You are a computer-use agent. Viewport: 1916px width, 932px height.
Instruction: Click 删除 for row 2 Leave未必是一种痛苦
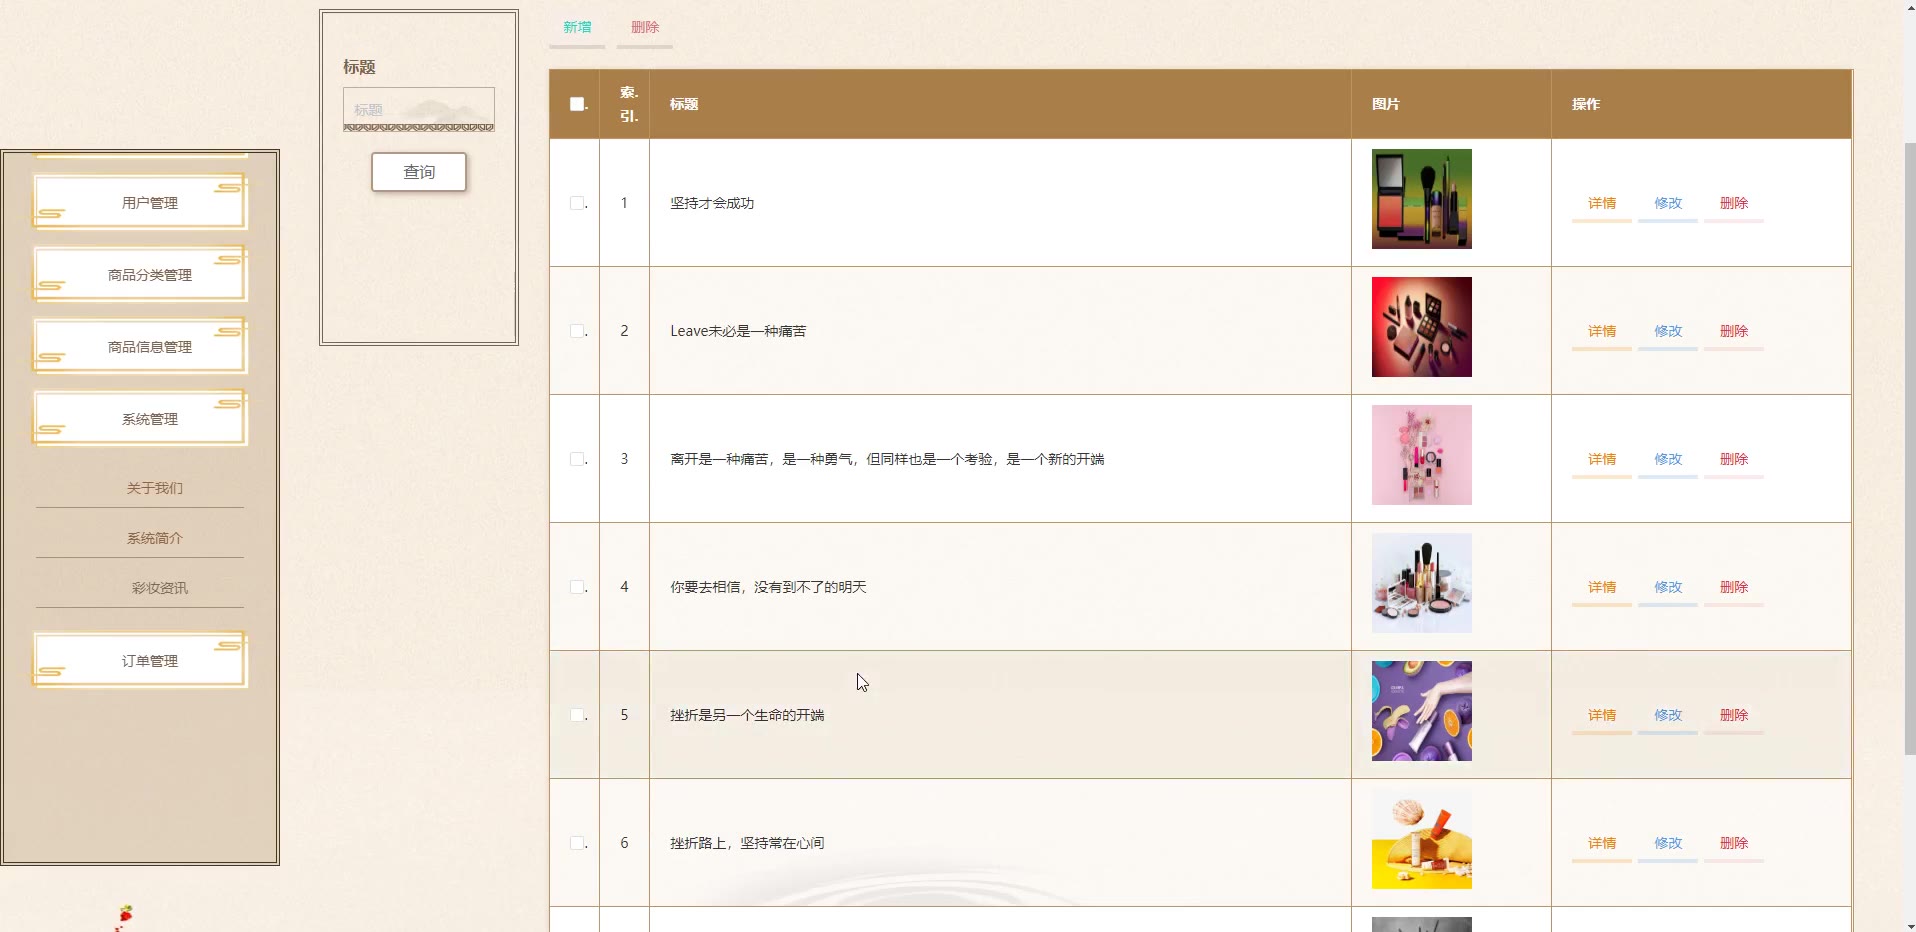point(1734,331)
